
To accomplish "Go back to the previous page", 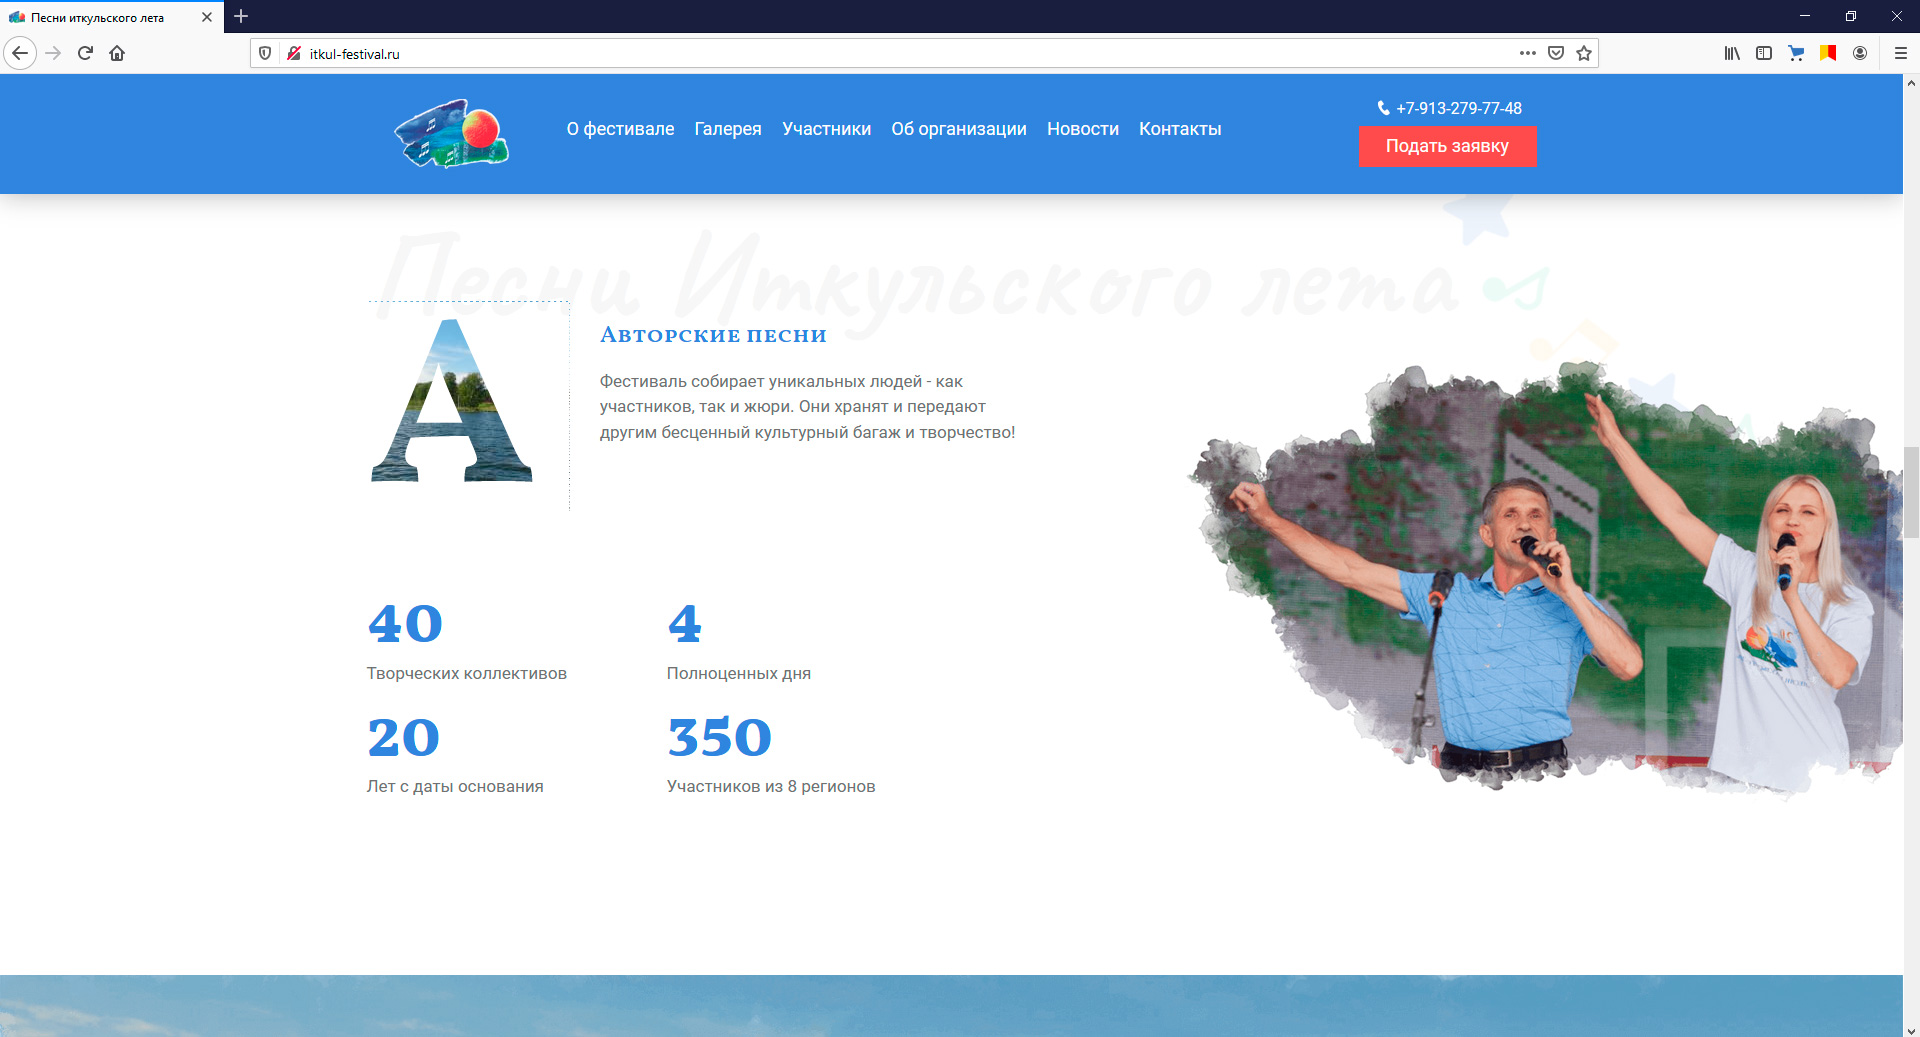I will point(20,53).
